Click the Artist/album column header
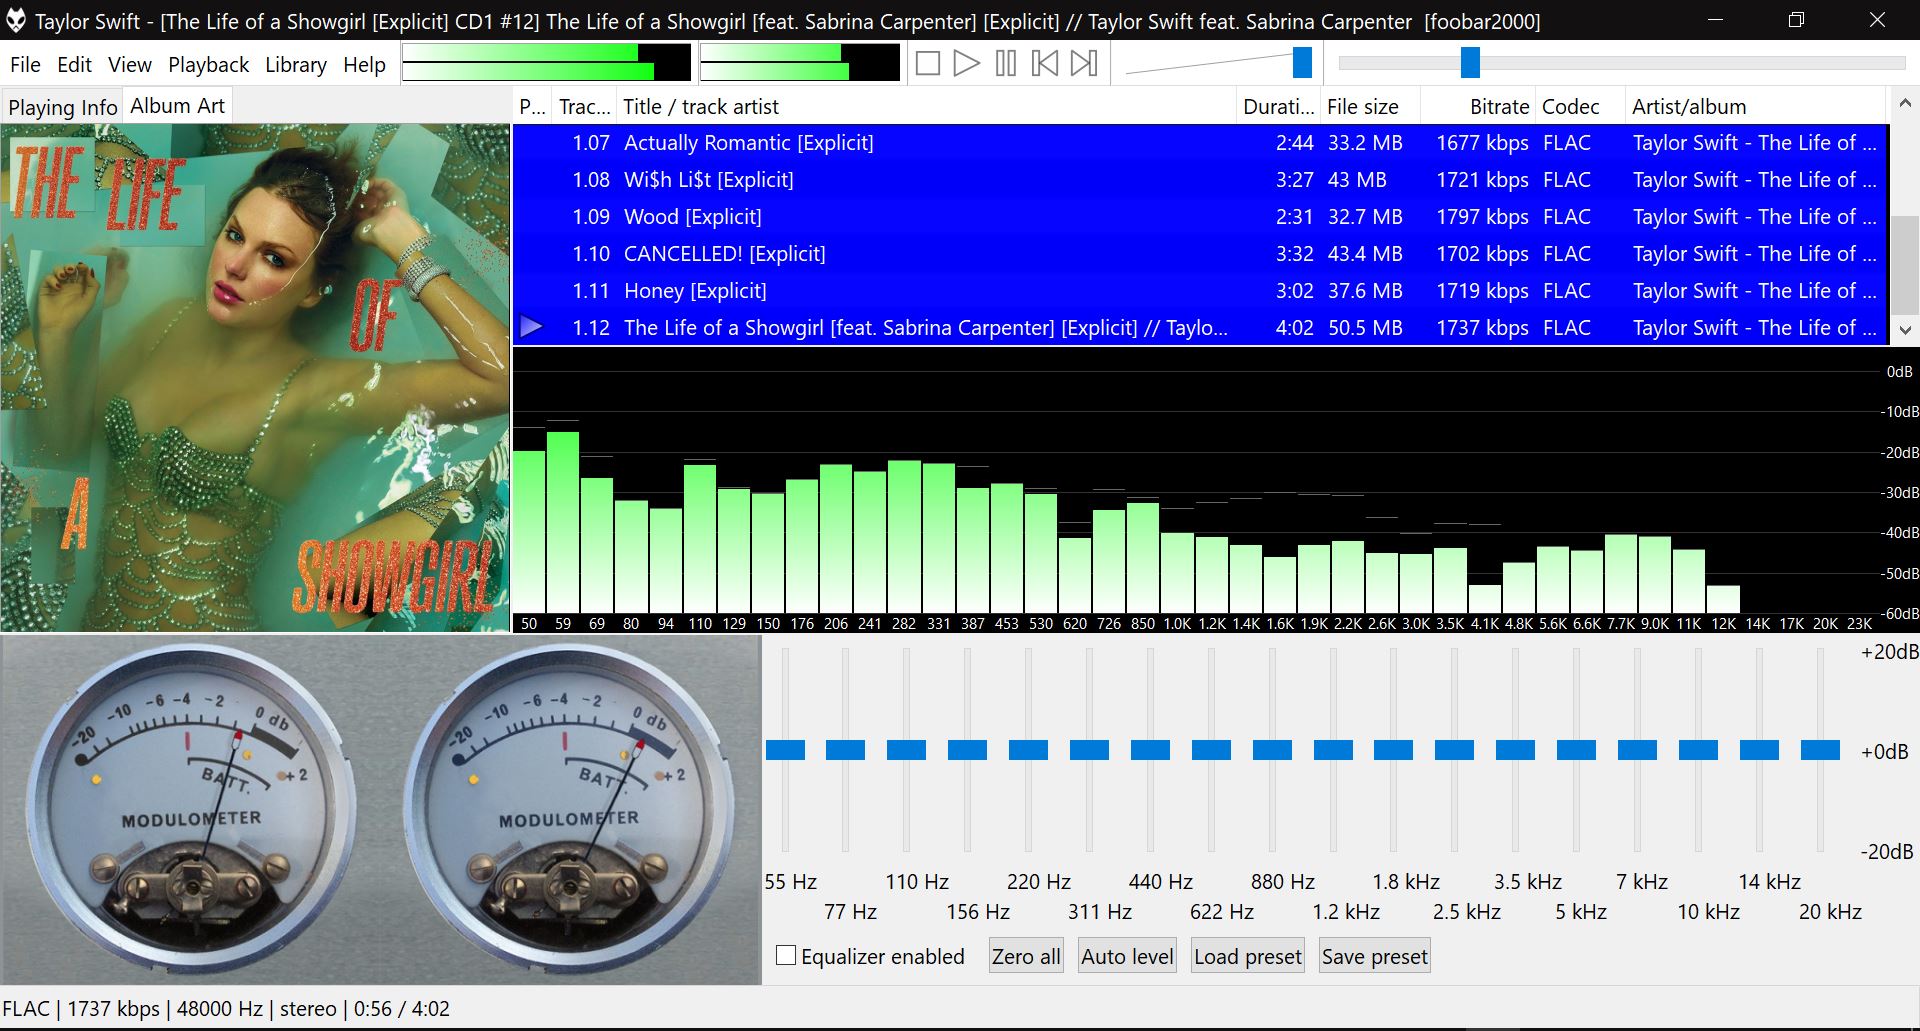Image resolution: width=1920 pixels, height=1031 pixels. [1755, 107]
